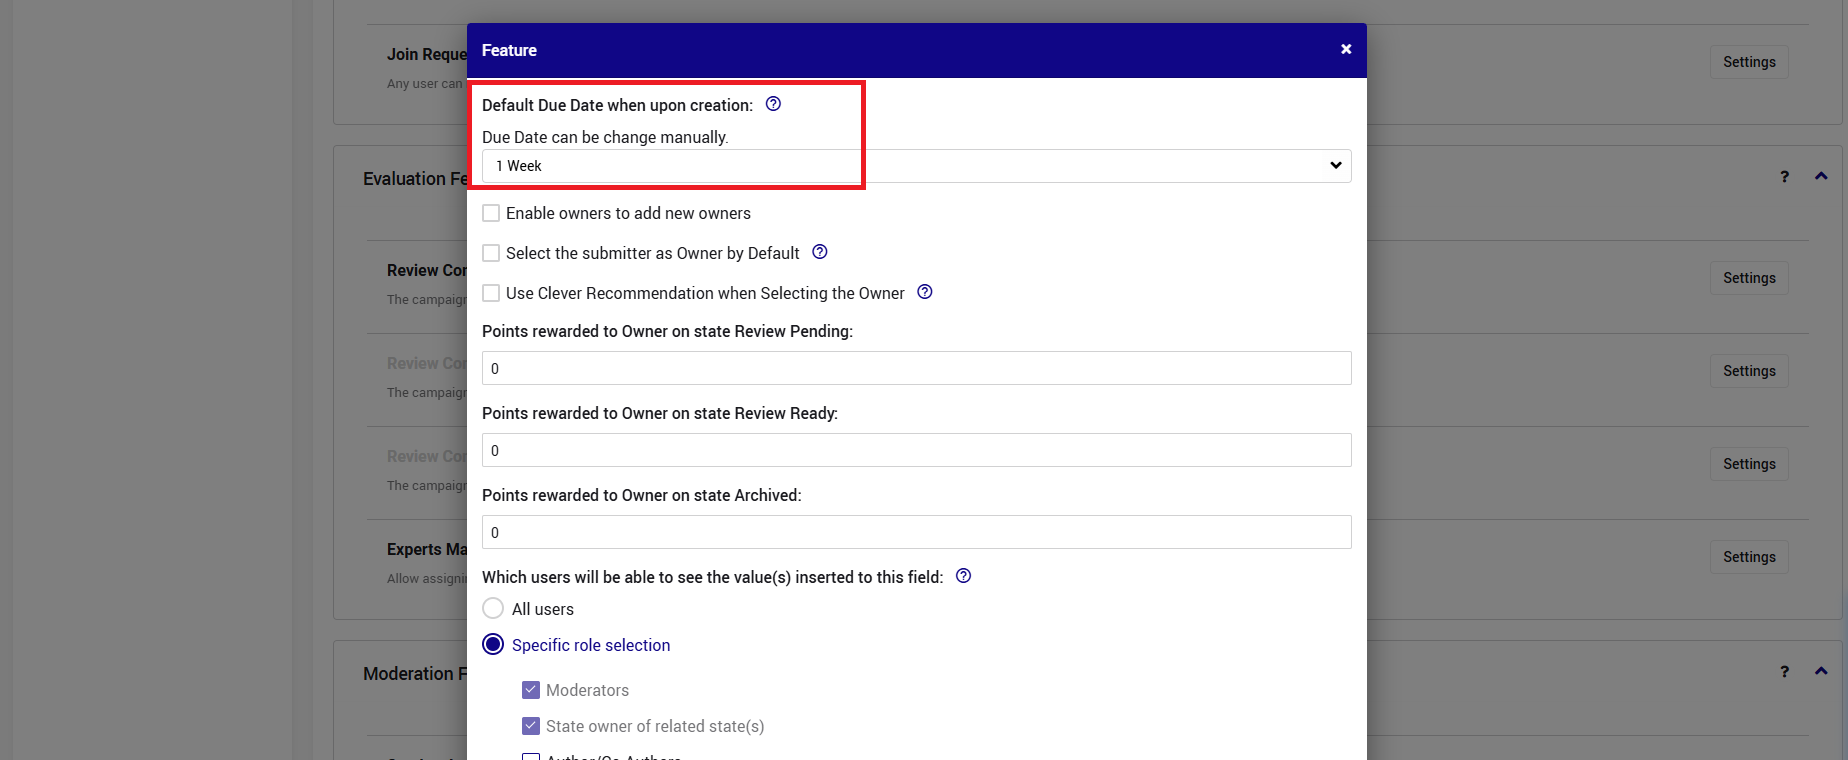This screenshot has height=760, width=1848.
Task: Focus the Archived state points field
Action: click(916, 532)
